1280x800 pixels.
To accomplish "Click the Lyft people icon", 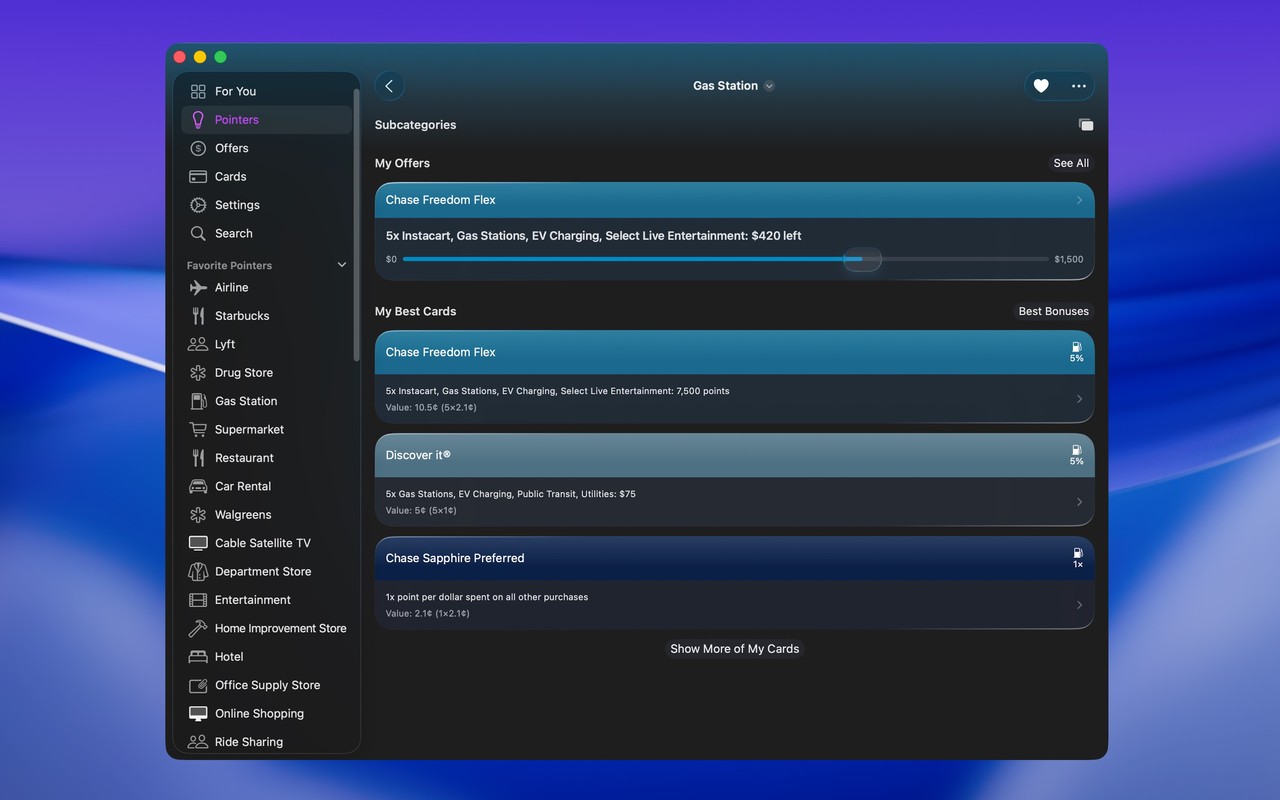I will pyautogui.click(x=198, y=344).
